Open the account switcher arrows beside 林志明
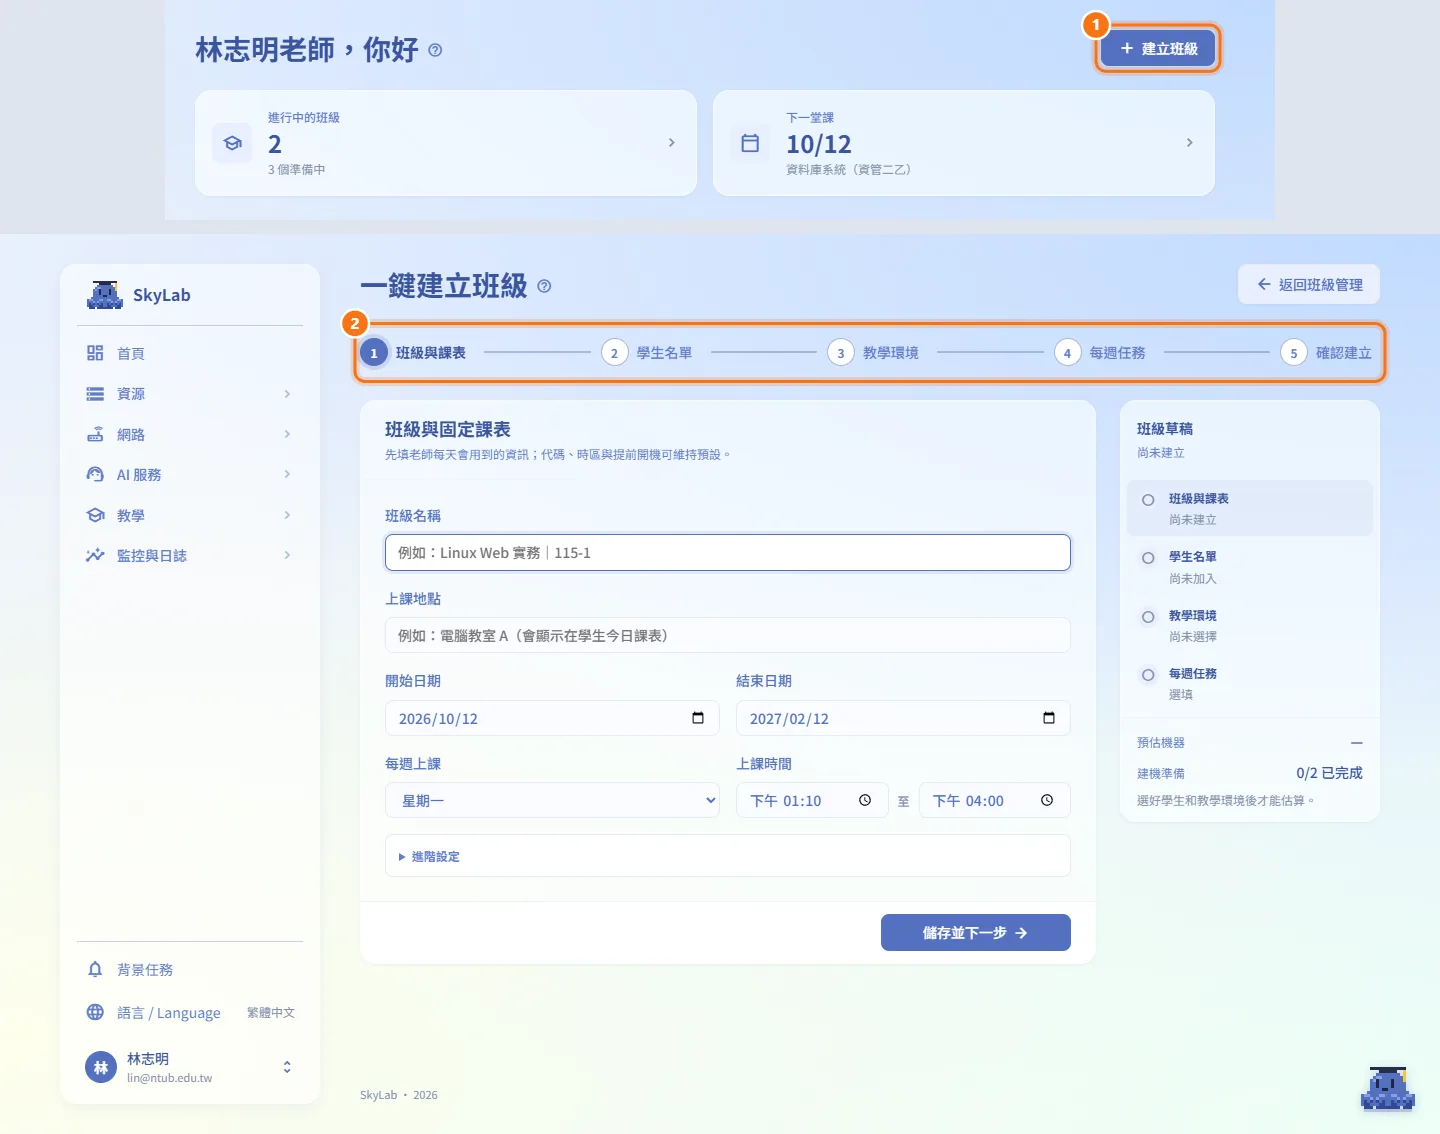Viewport: 1440px width, 1134px height. (287, 1067)
